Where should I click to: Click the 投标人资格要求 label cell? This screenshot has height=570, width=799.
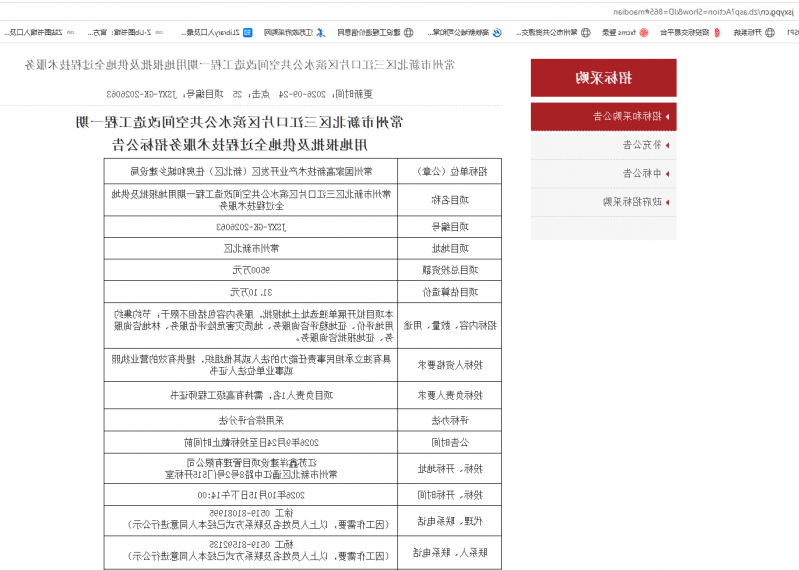(449, 365)
